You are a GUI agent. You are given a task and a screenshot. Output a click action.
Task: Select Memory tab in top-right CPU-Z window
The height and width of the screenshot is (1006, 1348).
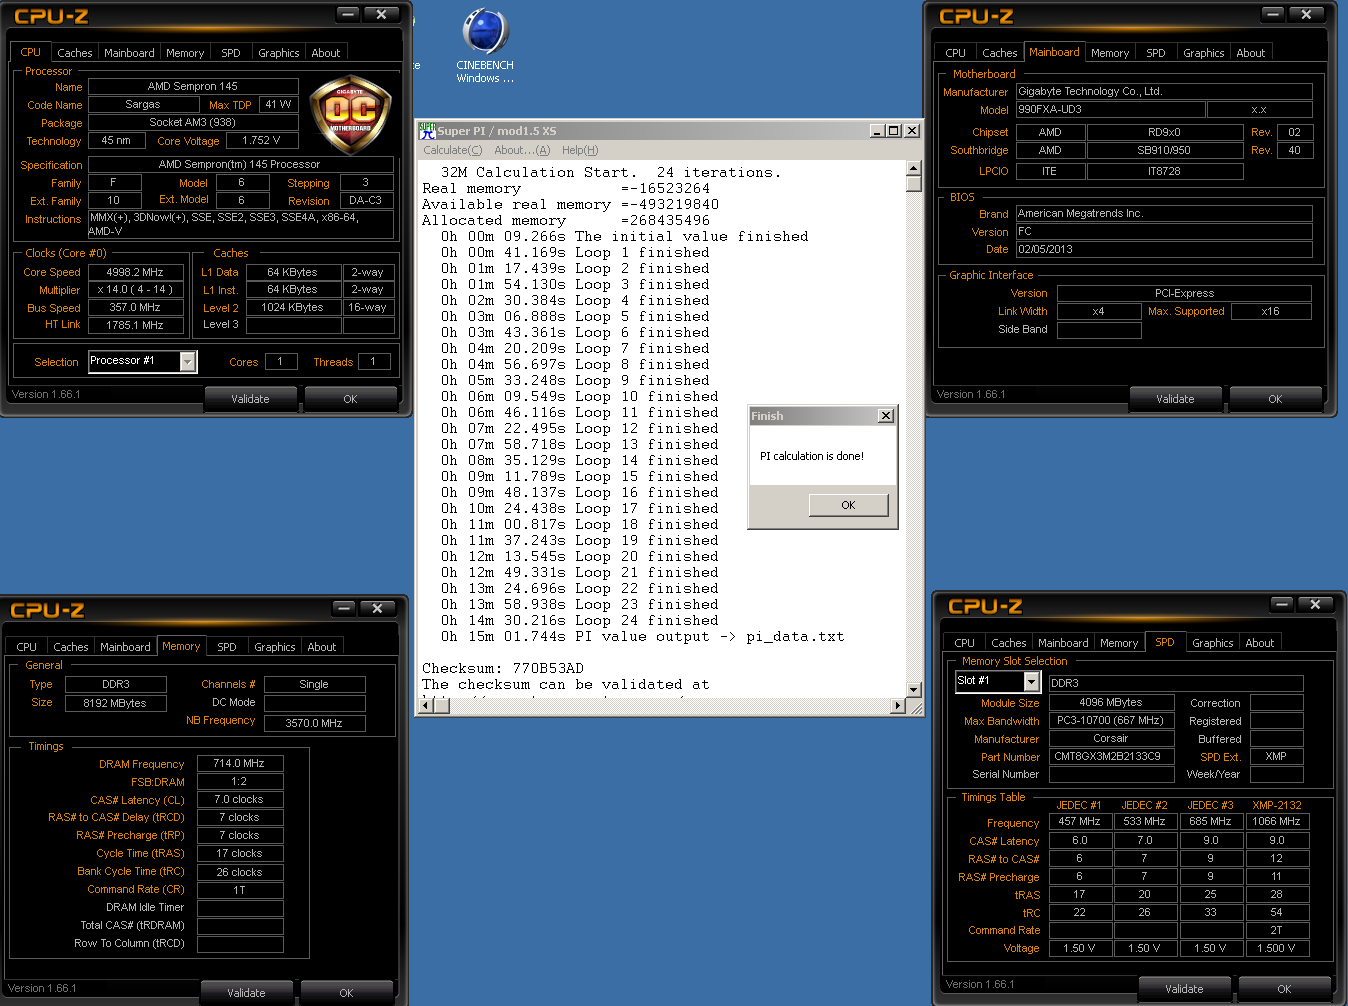point(1110,53)
